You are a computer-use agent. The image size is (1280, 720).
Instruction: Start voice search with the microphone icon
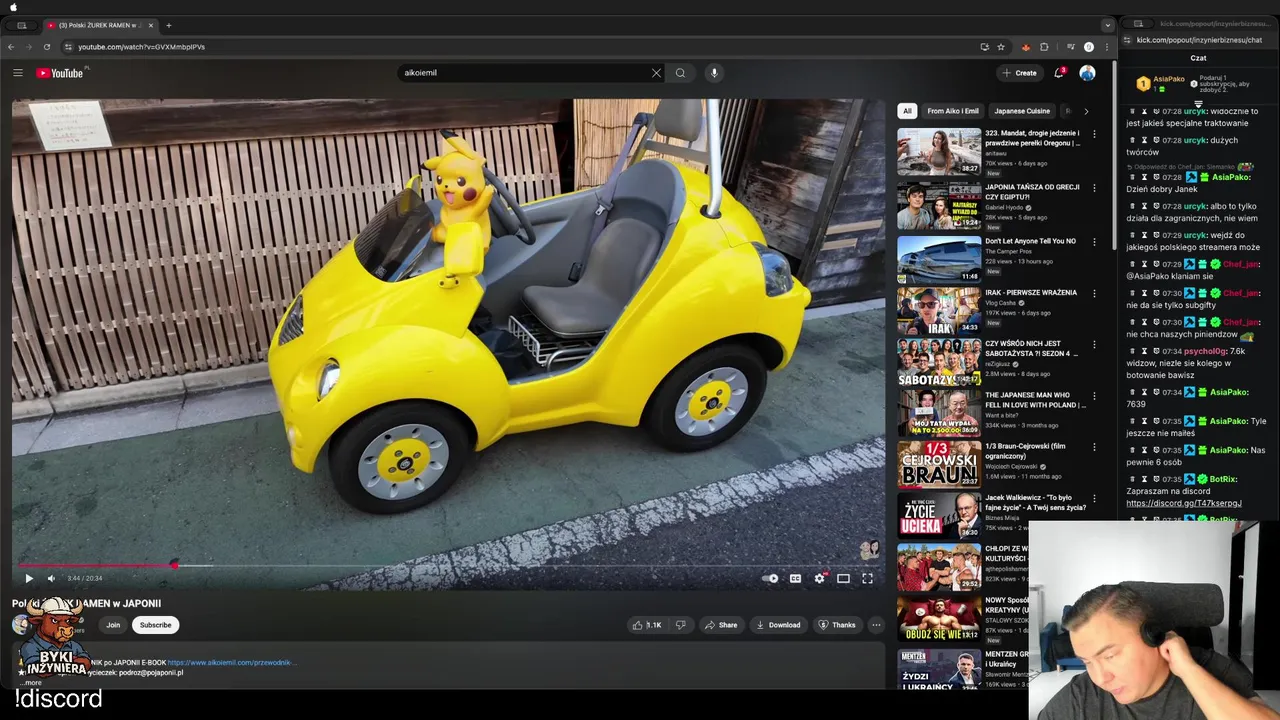tap(714, 73)
